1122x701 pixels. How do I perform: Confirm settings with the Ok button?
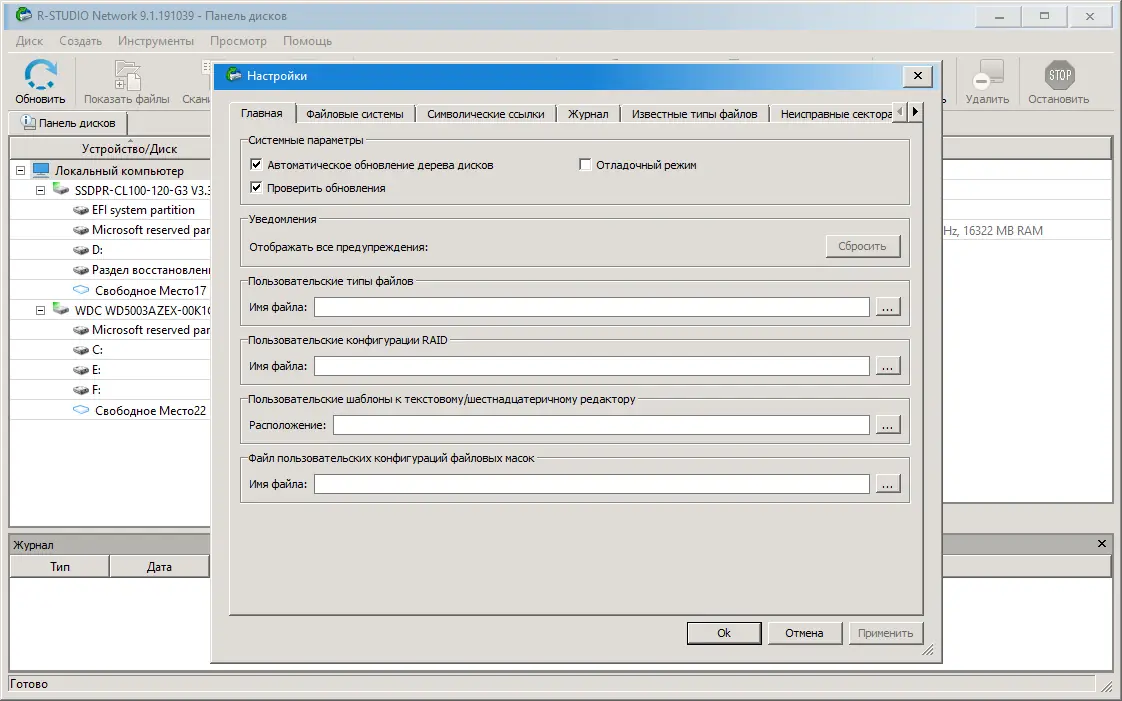click(723, 633)
